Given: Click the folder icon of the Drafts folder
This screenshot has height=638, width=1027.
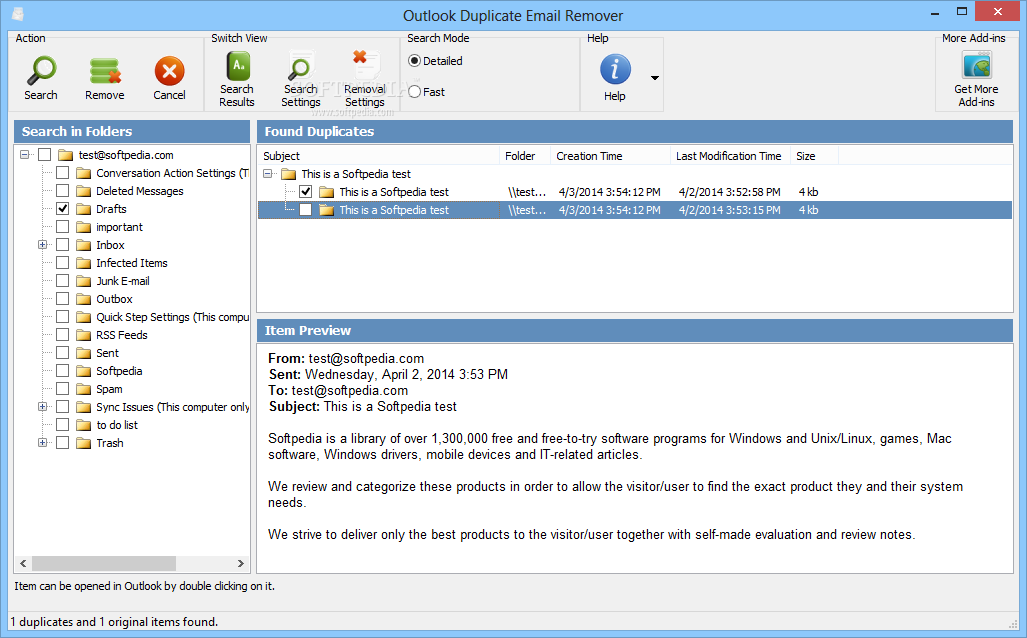Looking at the screenshot, I should 83,209.
